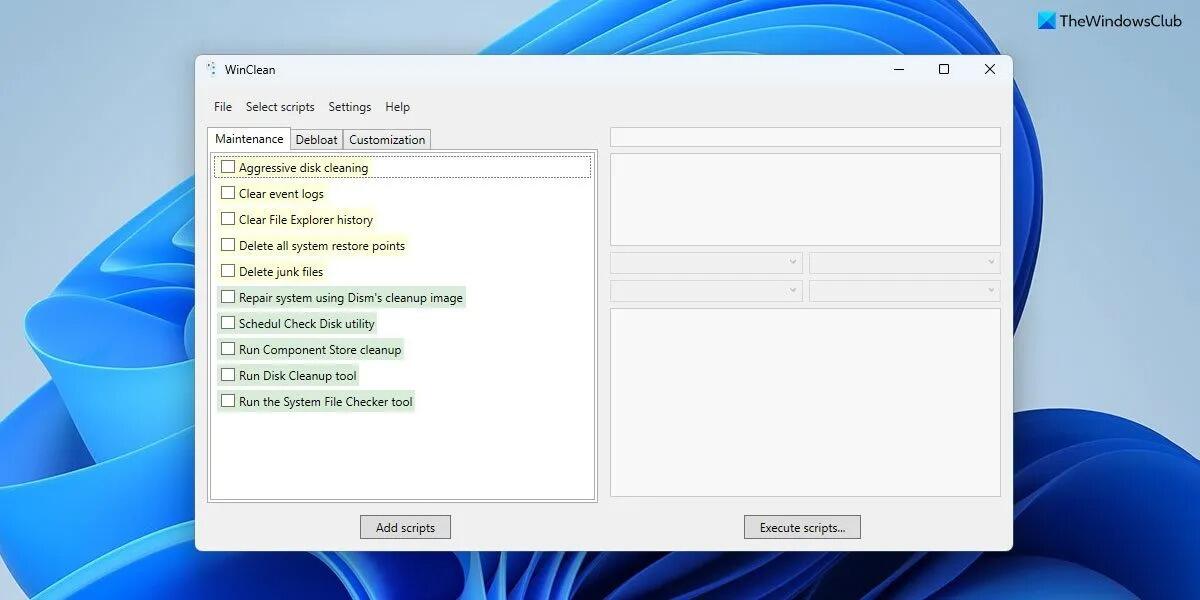
Task: Open the Select scripts menu
Action: coord(280,106)
